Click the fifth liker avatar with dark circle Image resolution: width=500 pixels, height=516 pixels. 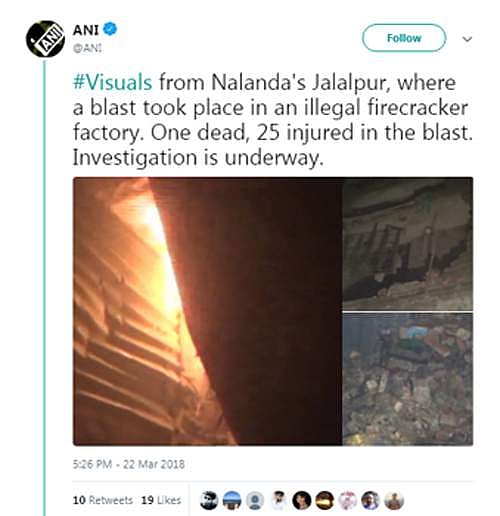tap(302, 500)
